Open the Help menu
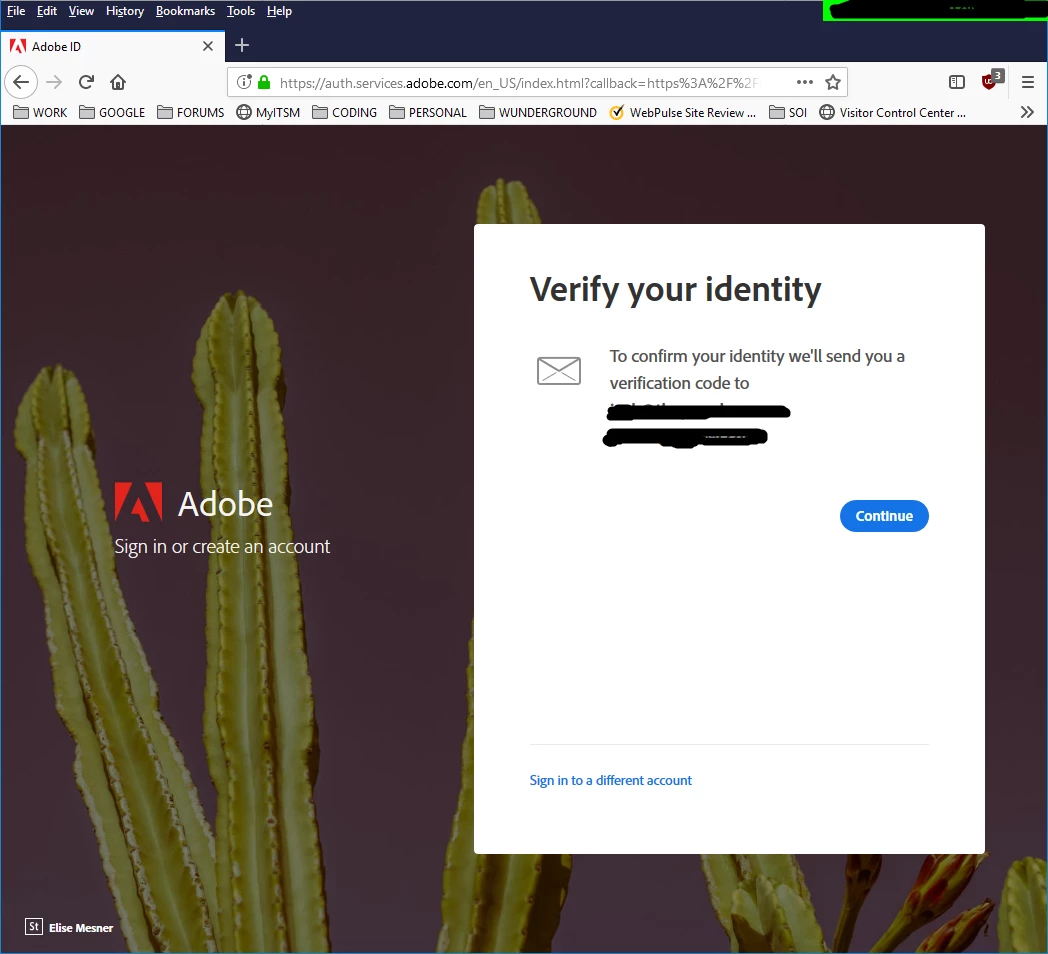Screen dimensions: 1048x954 pos(279,11)
